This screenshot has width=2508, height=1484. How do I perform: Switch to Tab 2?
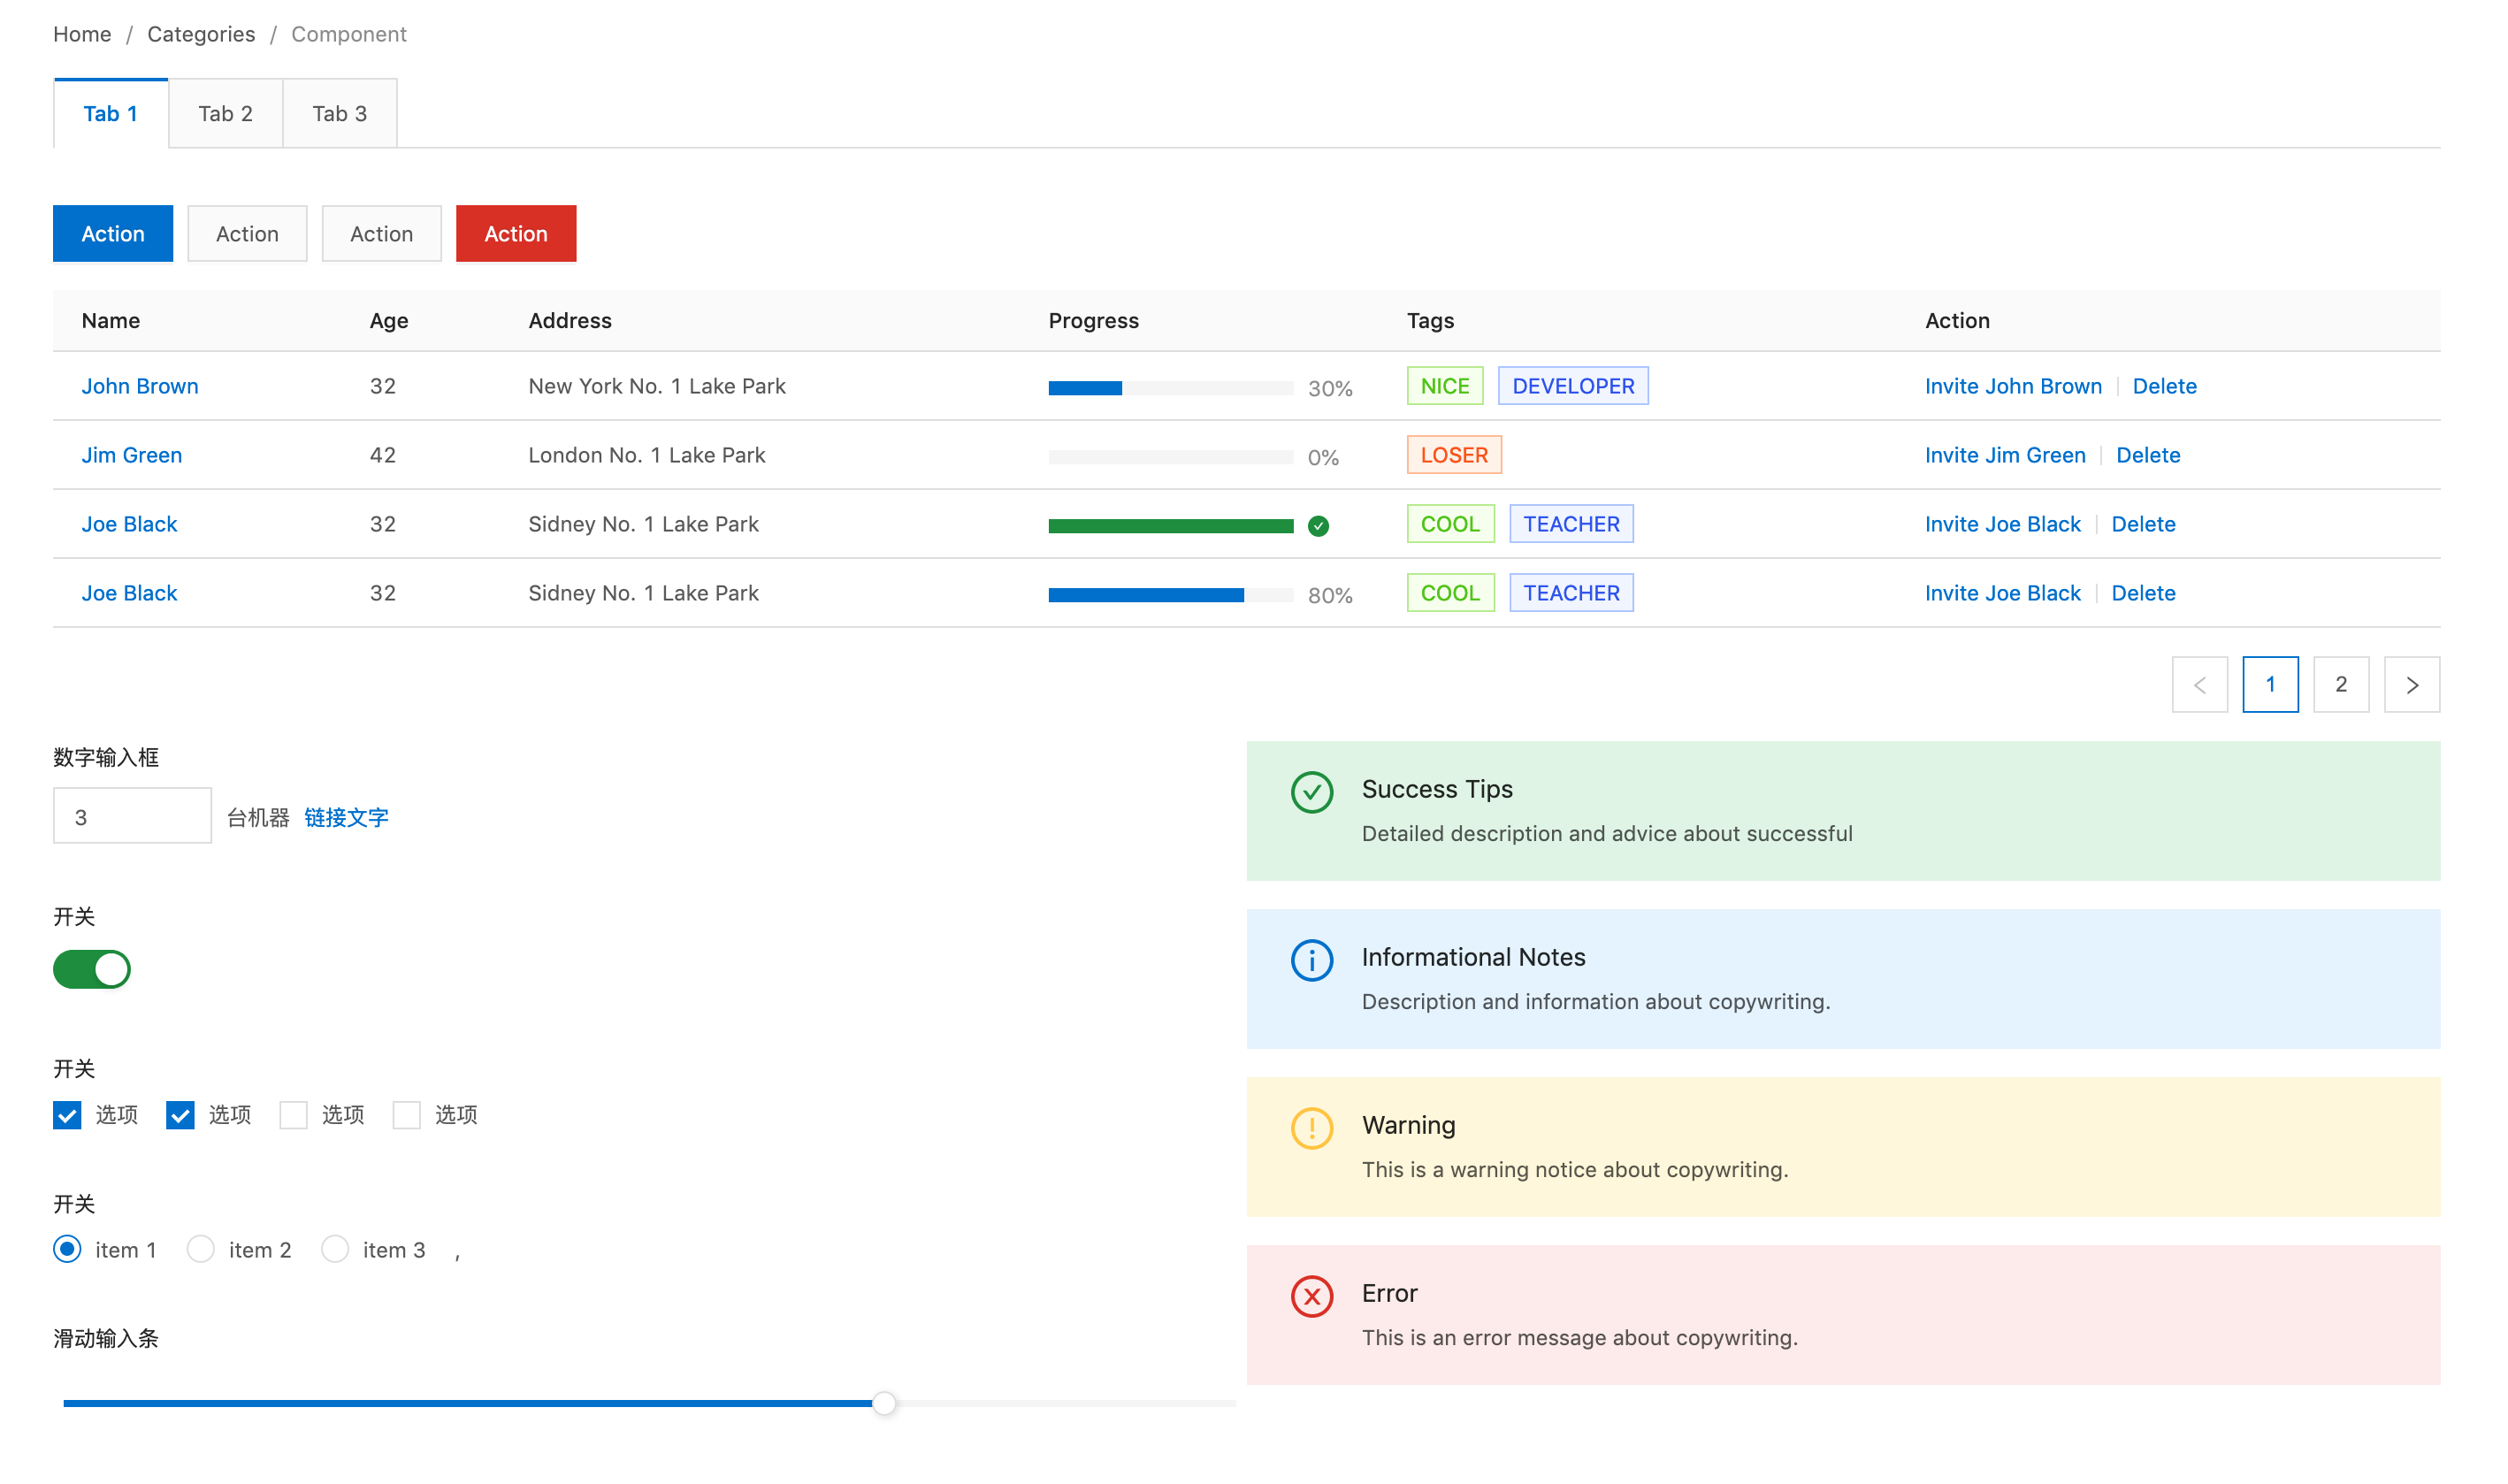pyautogui.click(x=225, y=114)
